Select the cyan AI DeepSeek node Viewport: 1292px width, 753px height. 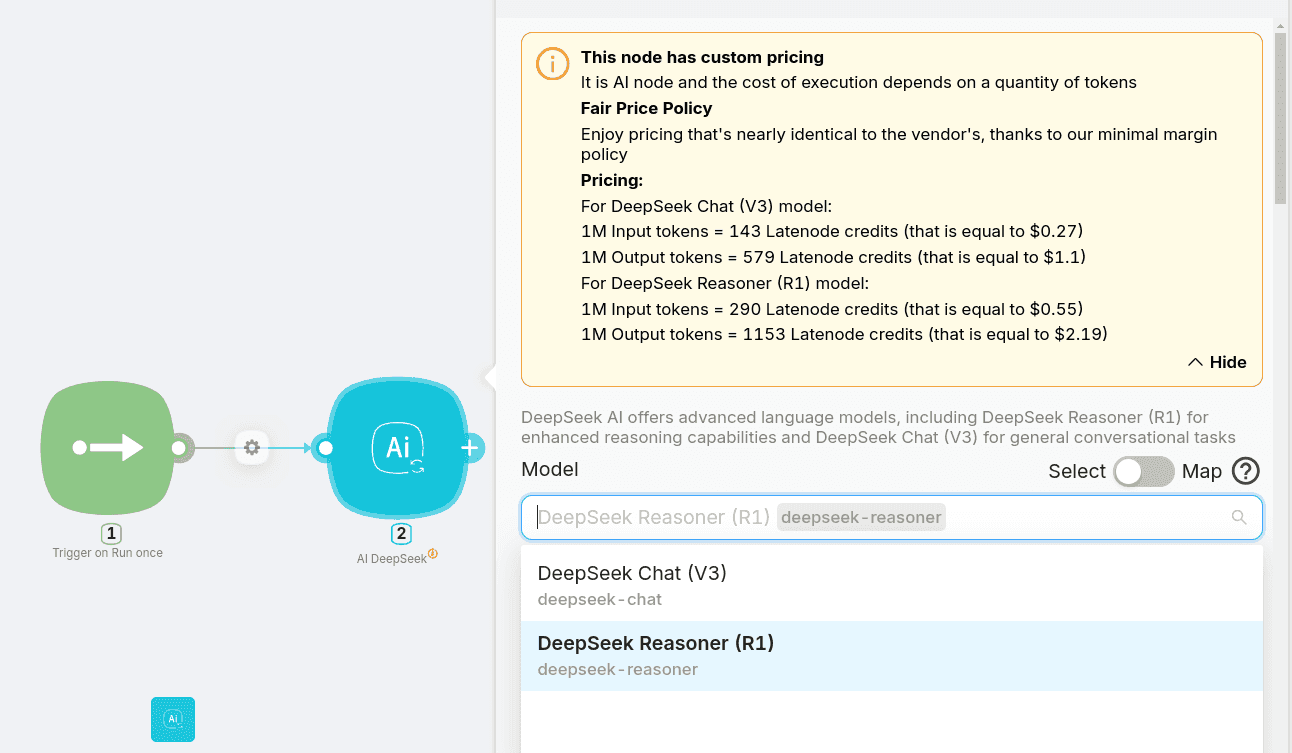click(x=398, y=448)
